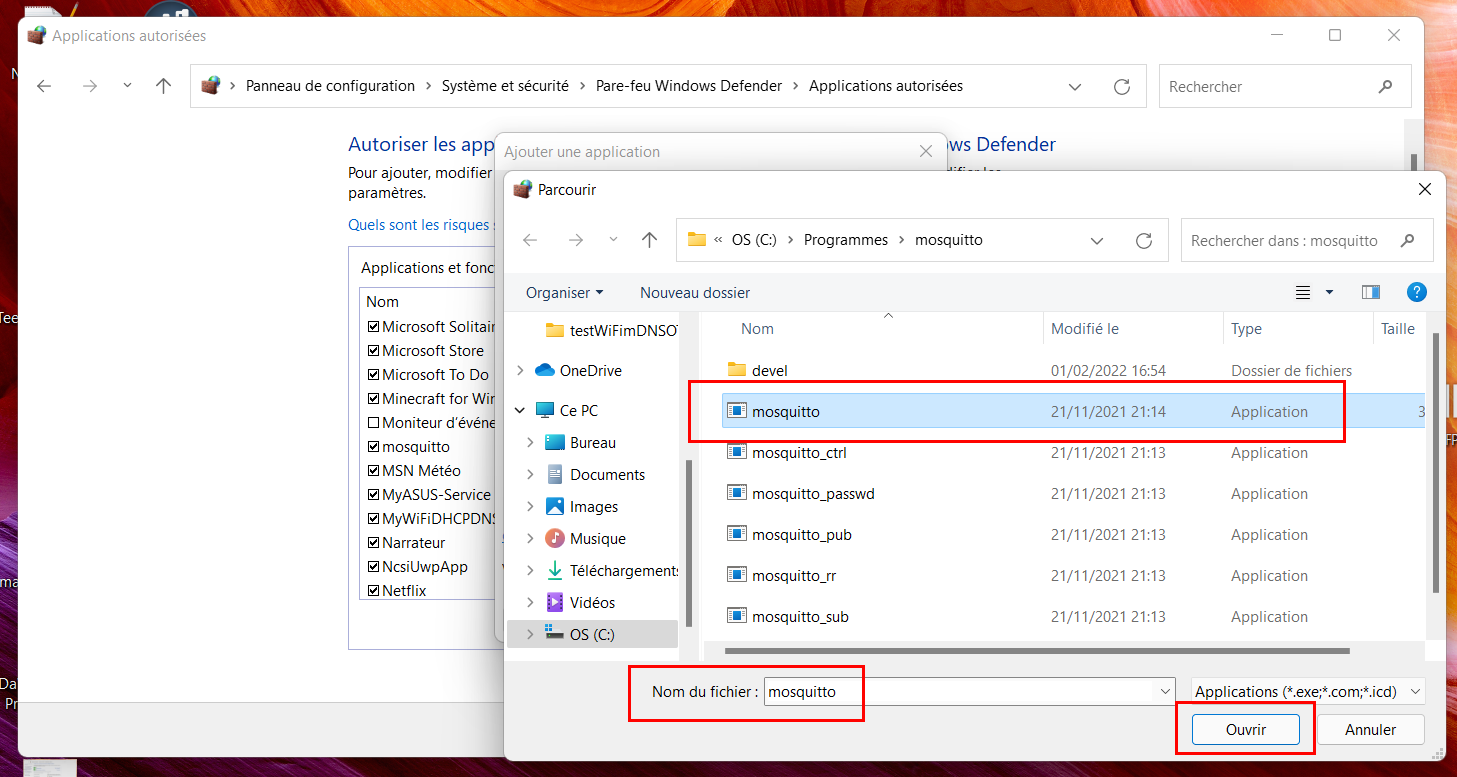Expand the Musique tree node
Viewport: 1457px width, 777px height.
coord(530,538)
